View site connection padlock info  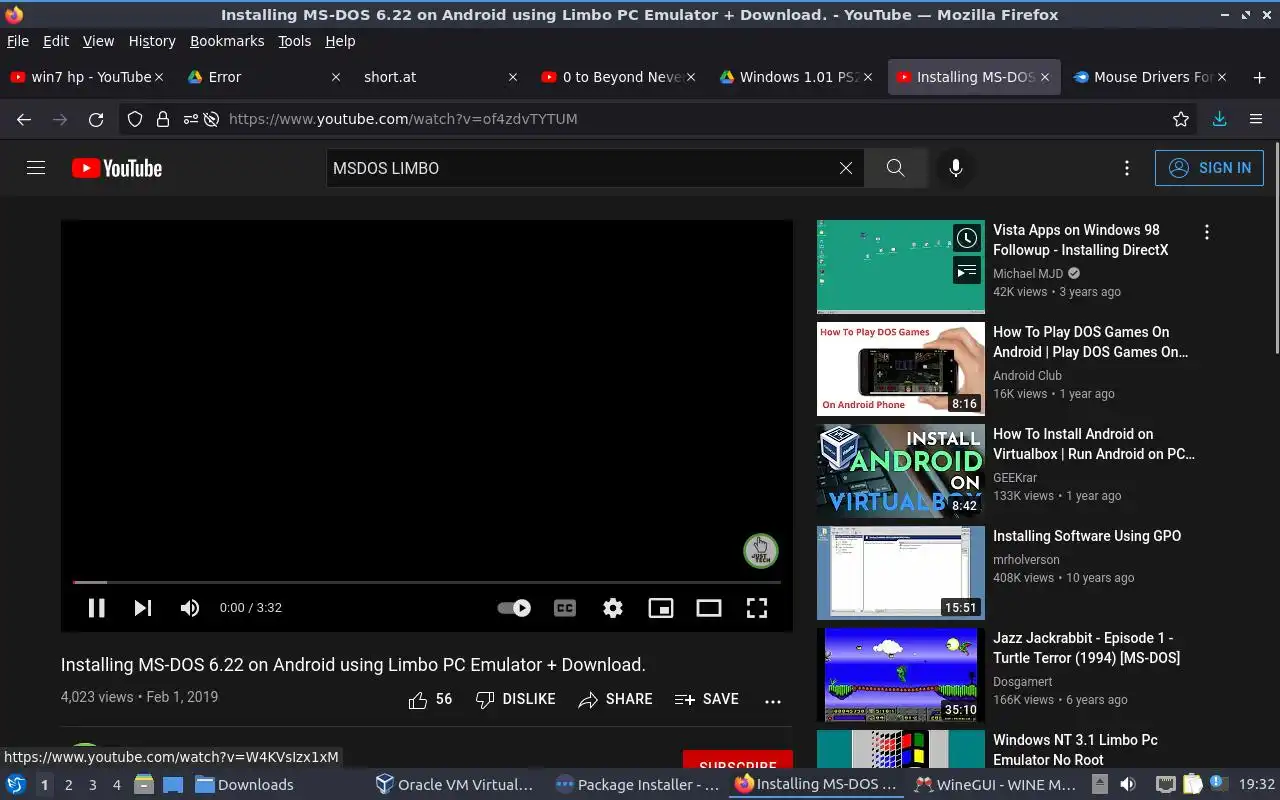tap(162, 119)
